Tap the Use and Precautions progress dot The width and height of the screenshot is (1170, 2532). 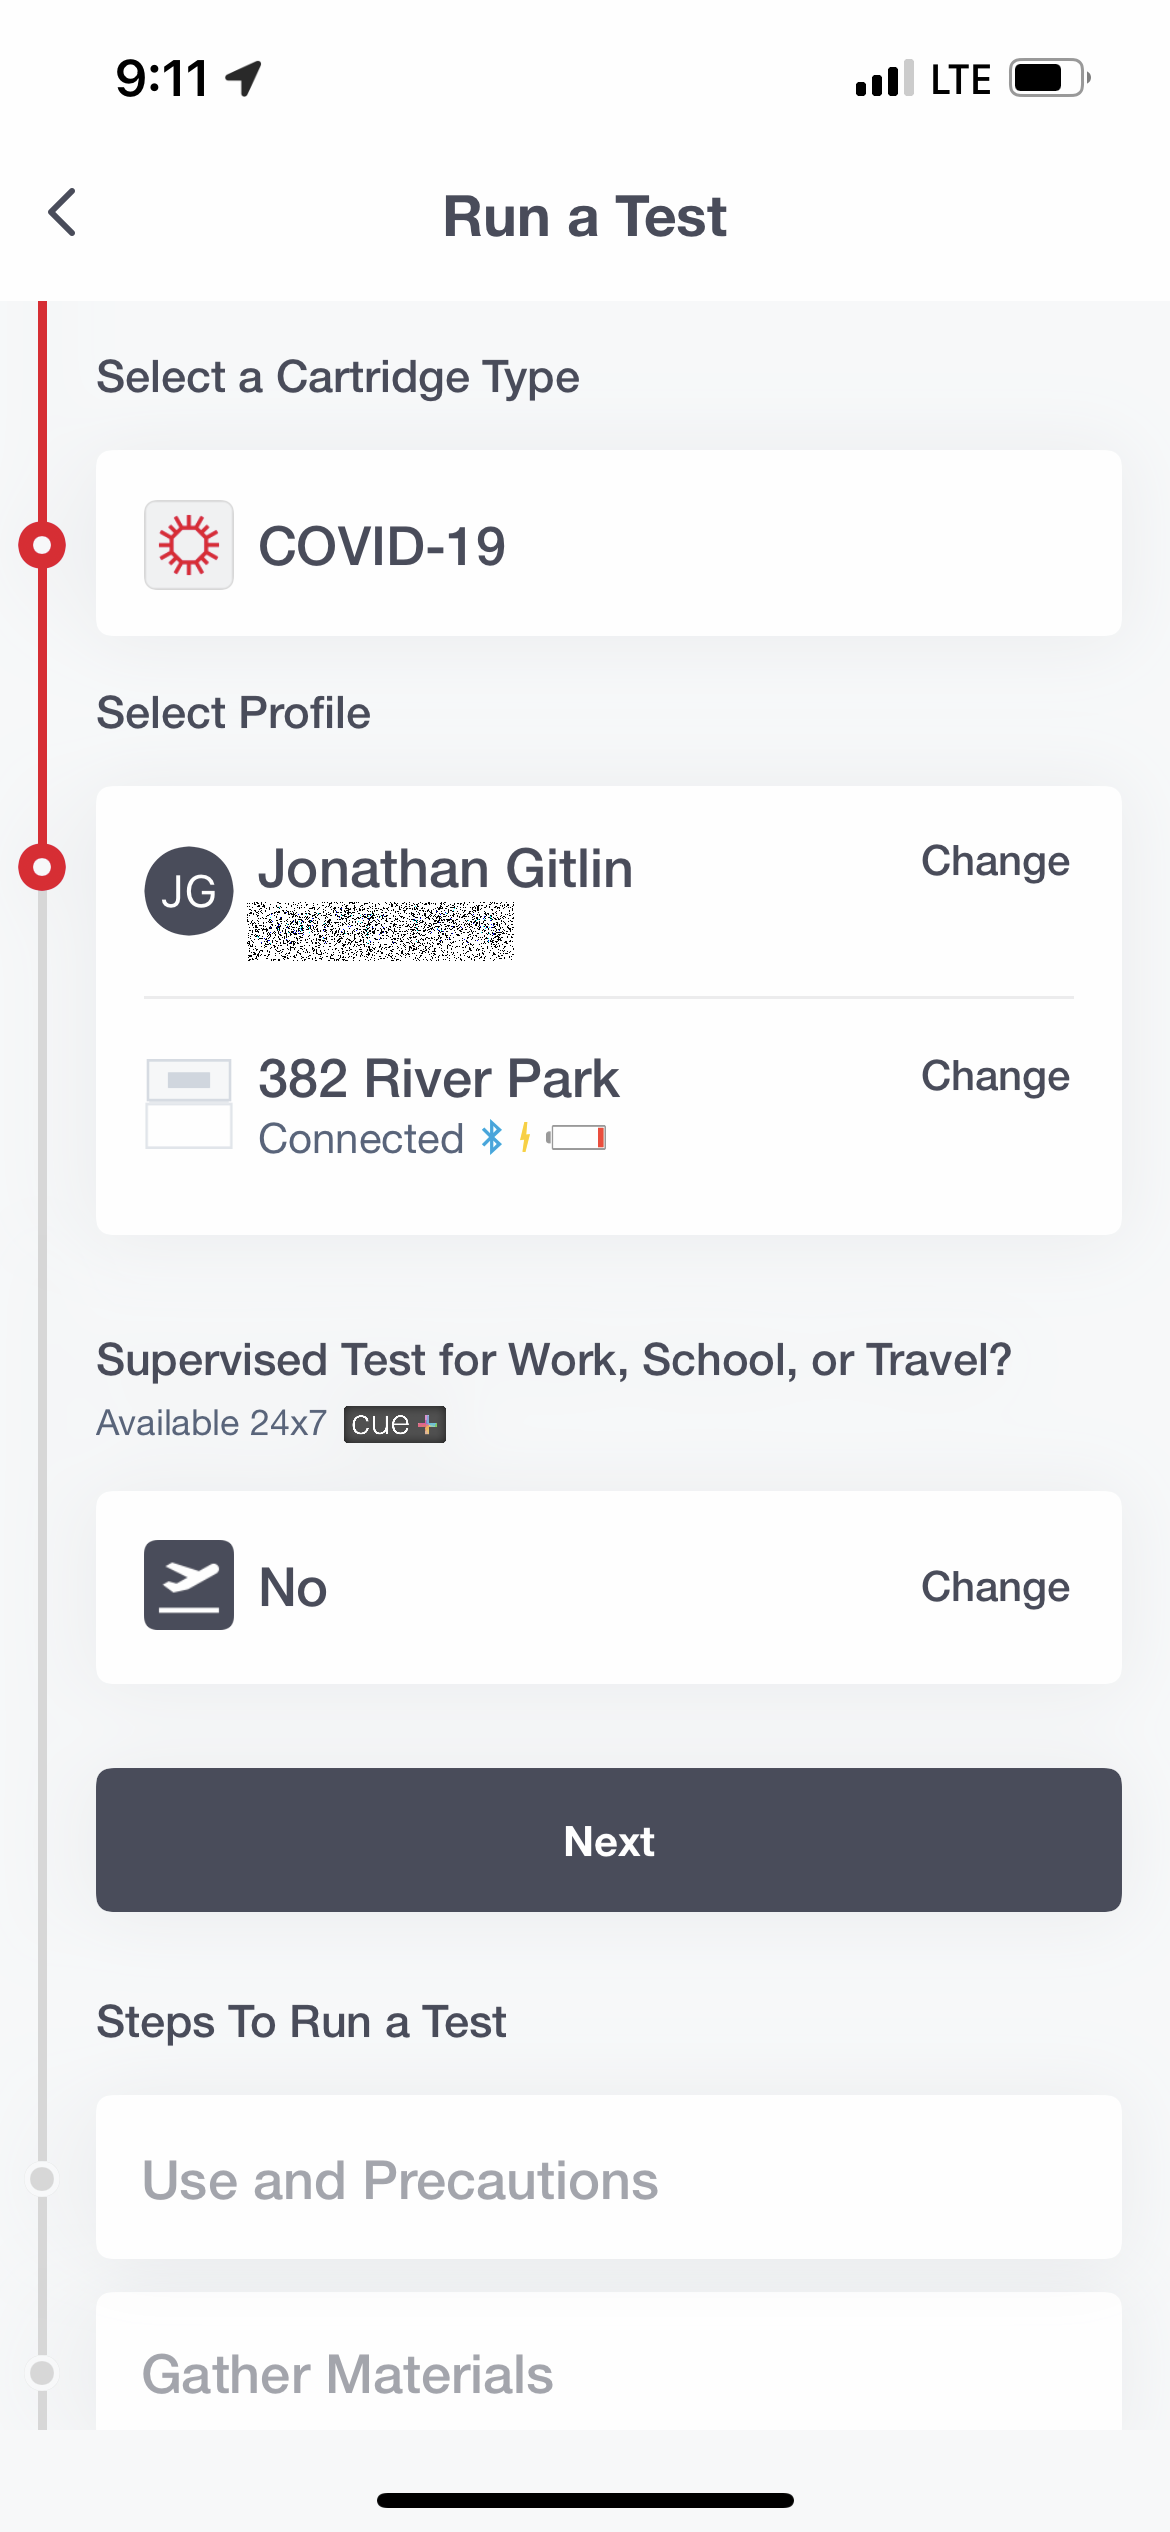[42, 2178]
